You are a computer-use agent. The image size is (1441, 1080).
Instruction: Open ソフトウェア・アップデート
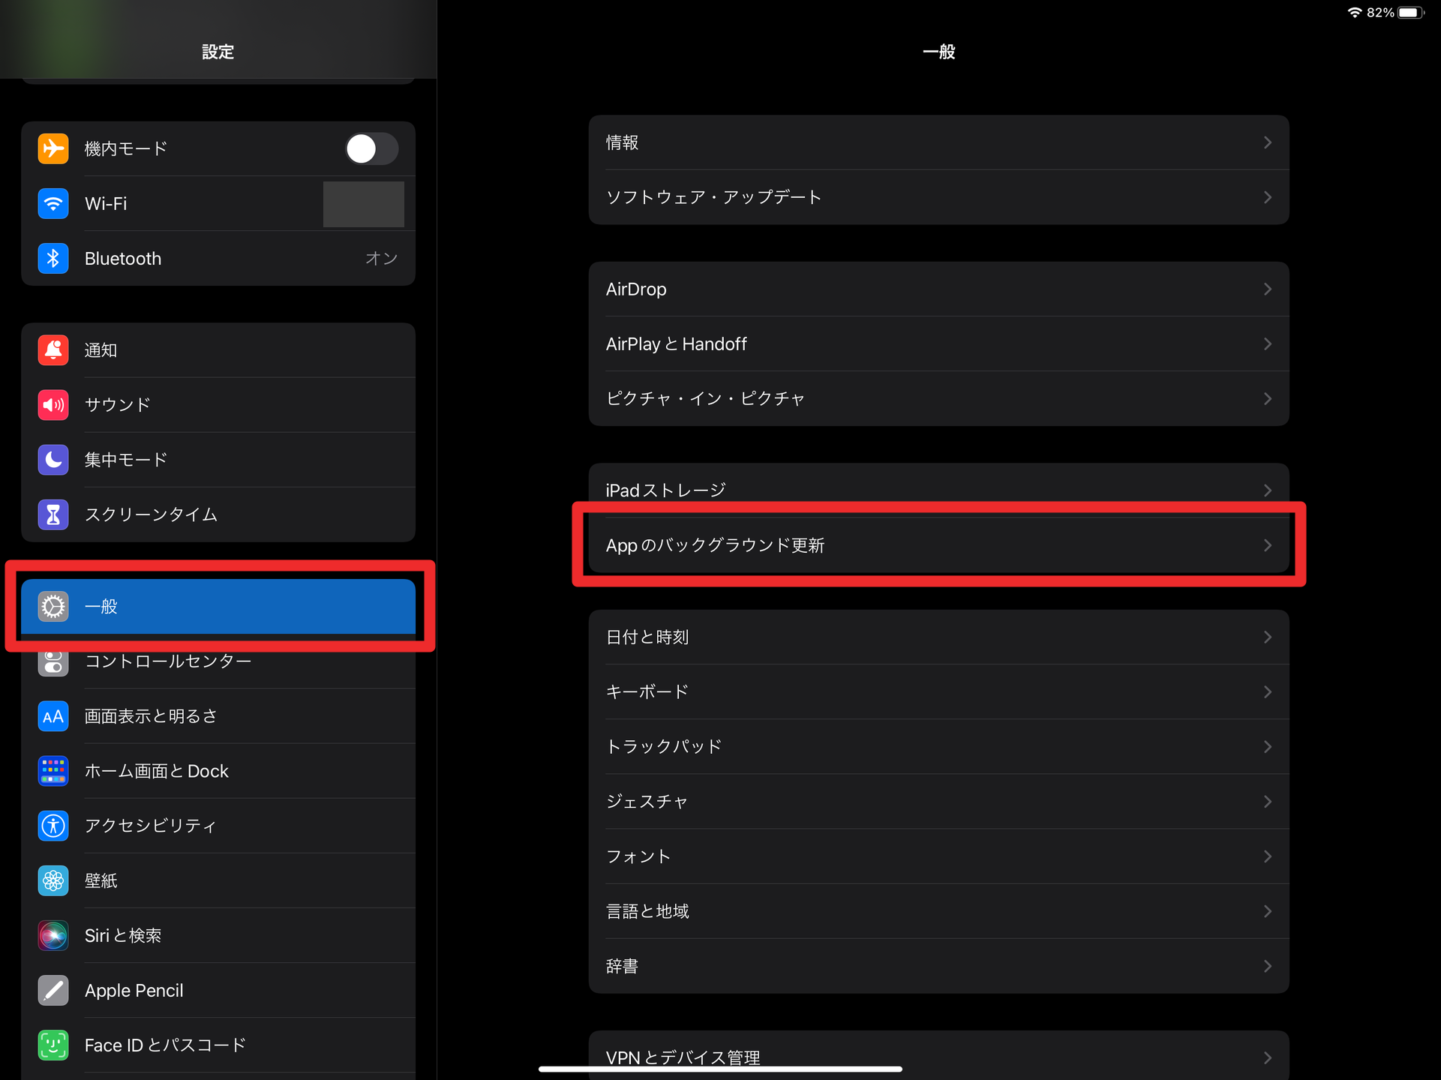pyautogui.click(x=938, y=197)
